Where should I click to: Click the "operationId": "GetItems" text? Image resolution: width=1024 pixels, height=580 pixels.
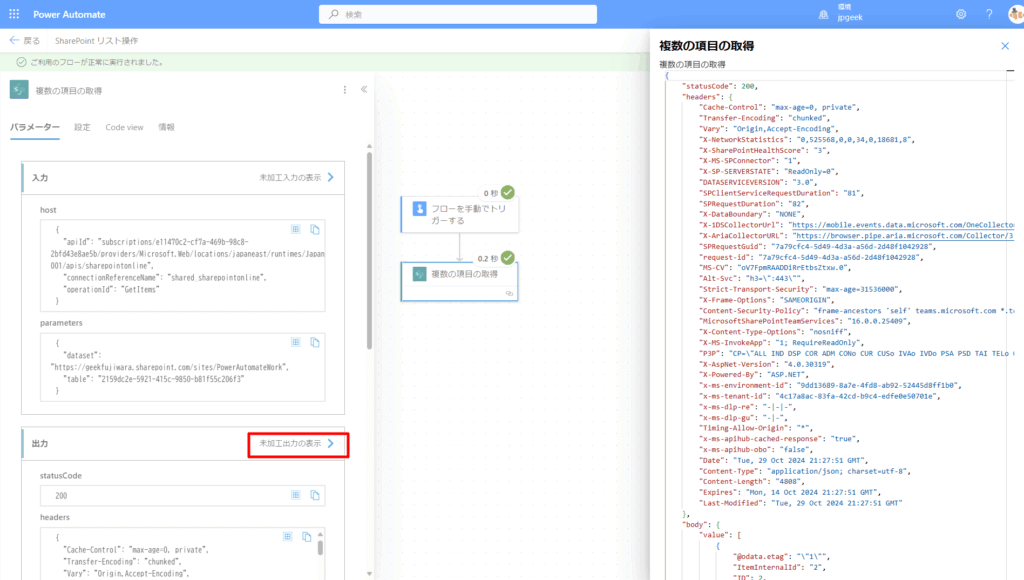[x=111, y=289]
